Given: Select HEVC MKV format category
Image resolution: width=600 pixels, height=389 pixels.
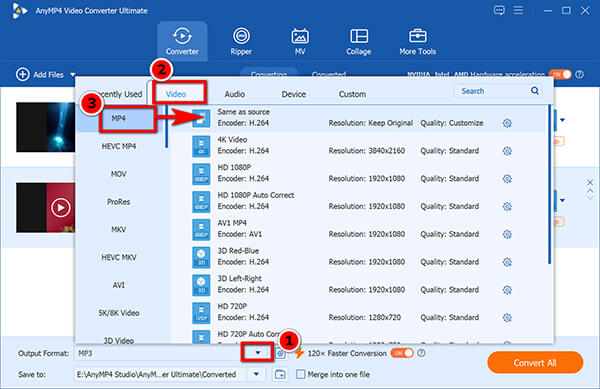Looking at the screenshot, I should [x=119, y=257].
